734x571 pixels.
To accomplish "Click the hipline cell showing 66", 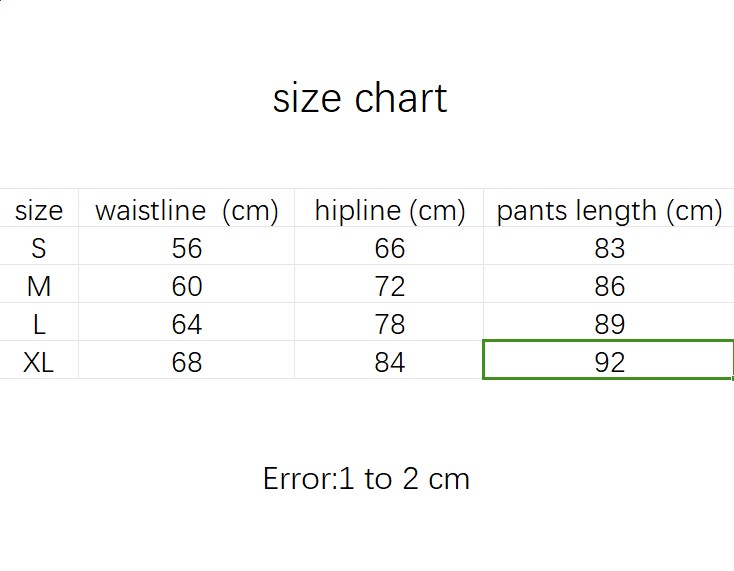I will pyautogui.click(x=390, y=248).
